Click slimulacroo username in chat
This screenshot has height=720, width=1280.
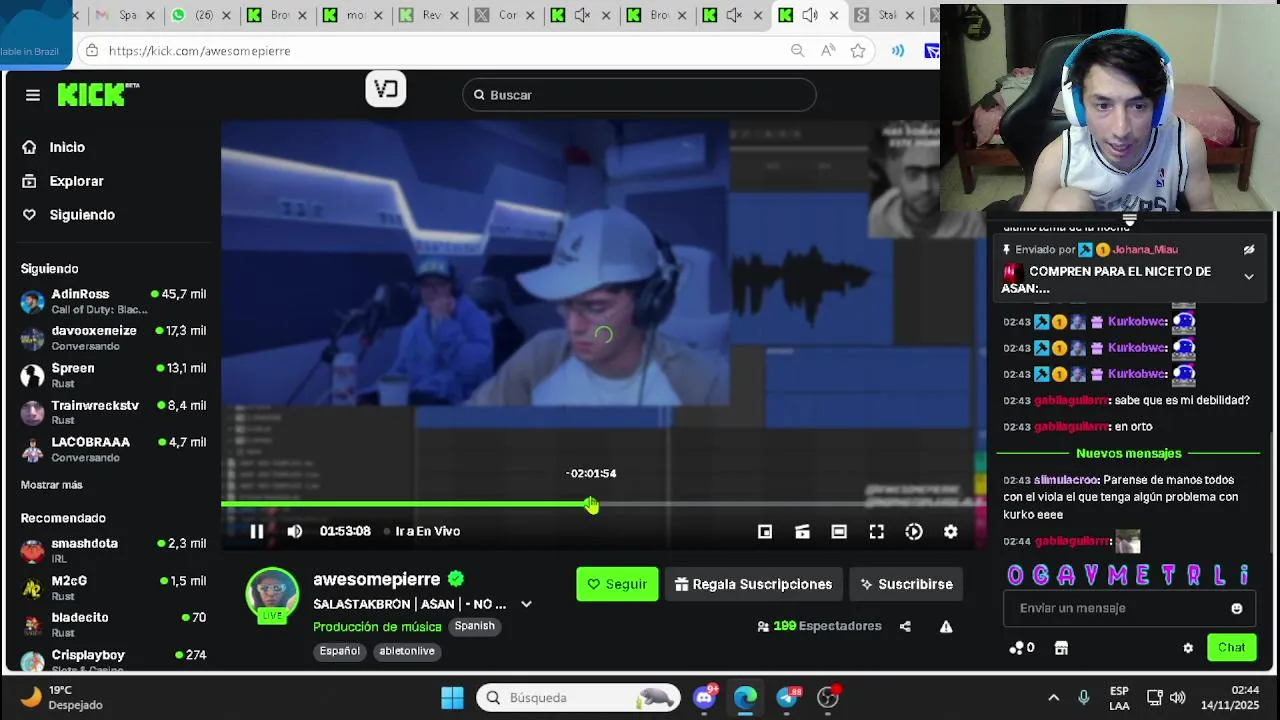click(1067, 480)
